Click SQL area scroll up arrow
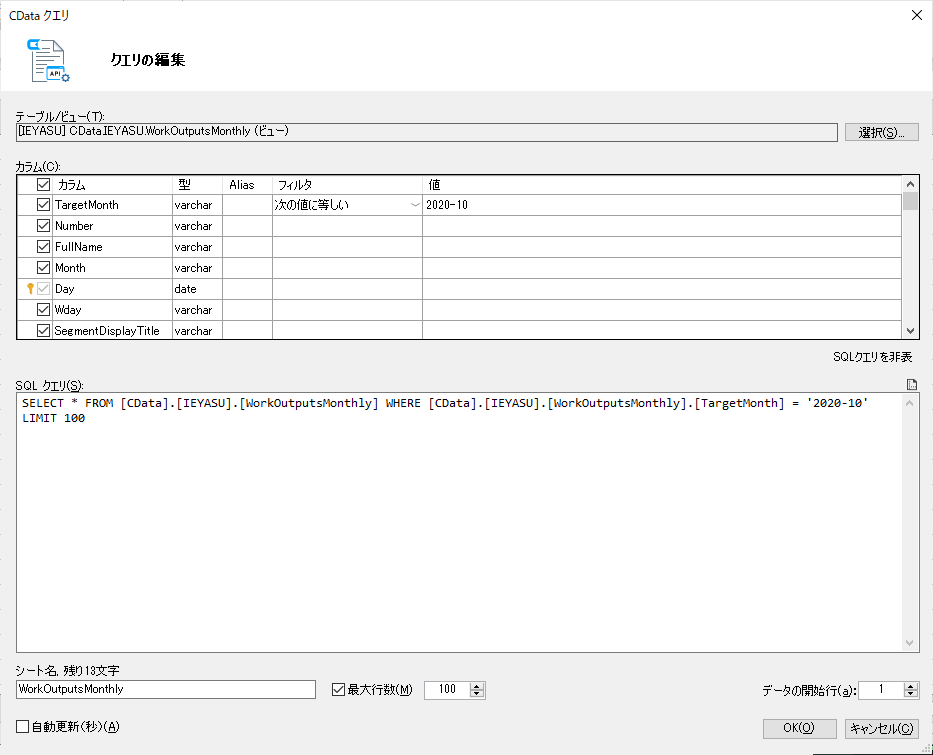This screenshot has width=933, height=755. pyautogui.click(x=909, y=403)
